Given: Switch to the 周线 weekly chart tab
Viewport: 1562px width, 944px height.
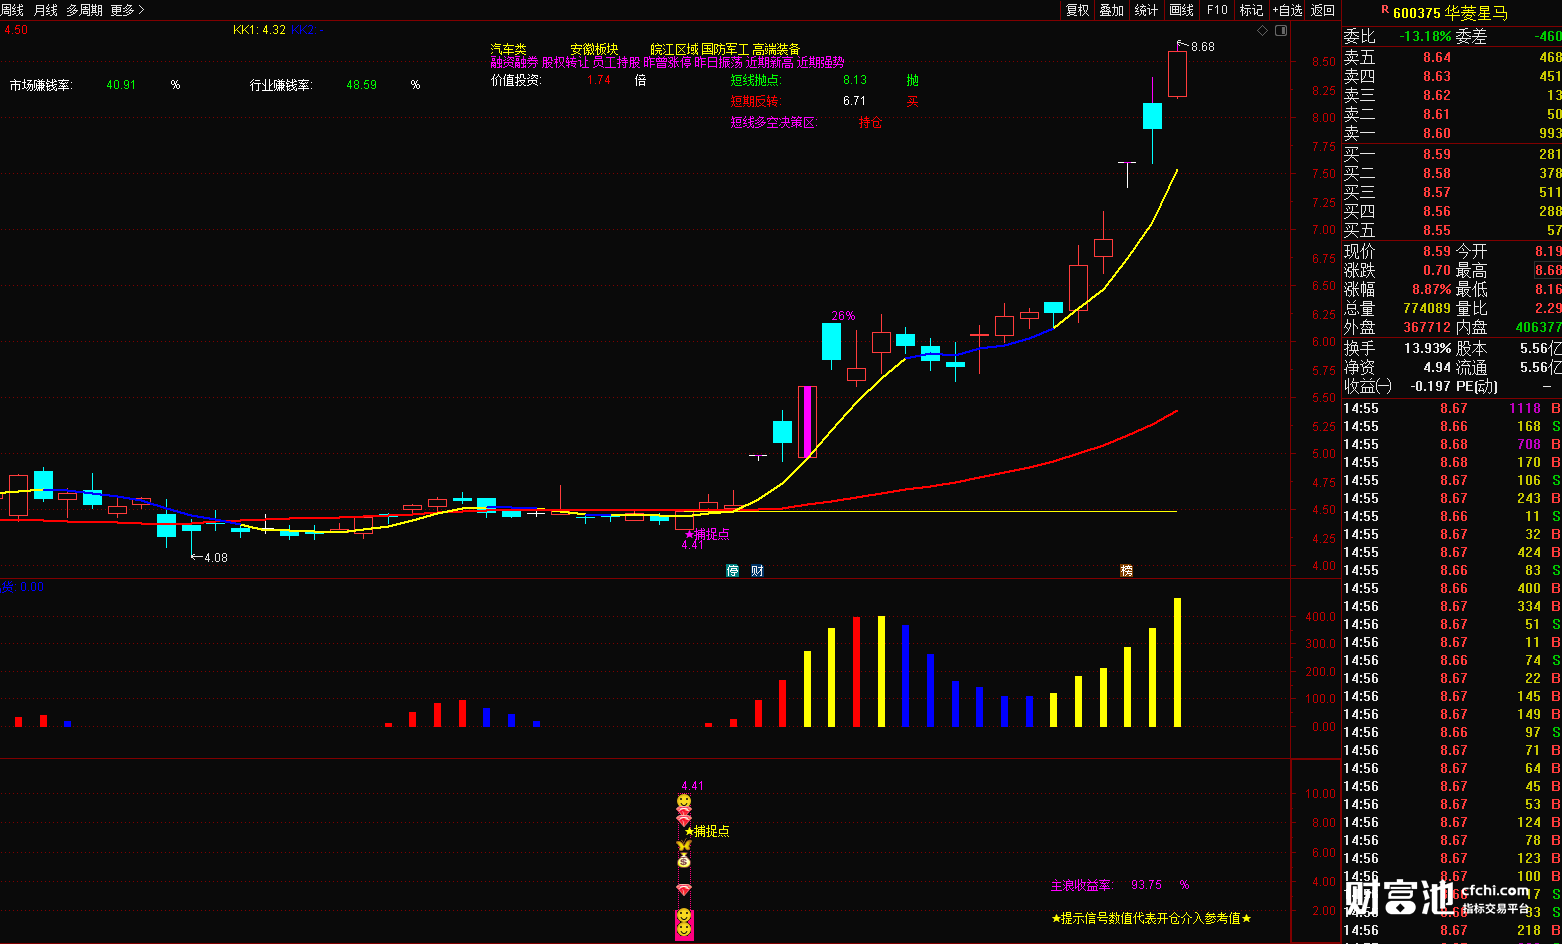Looking at the screenshot, I should [x=12, y=10].
